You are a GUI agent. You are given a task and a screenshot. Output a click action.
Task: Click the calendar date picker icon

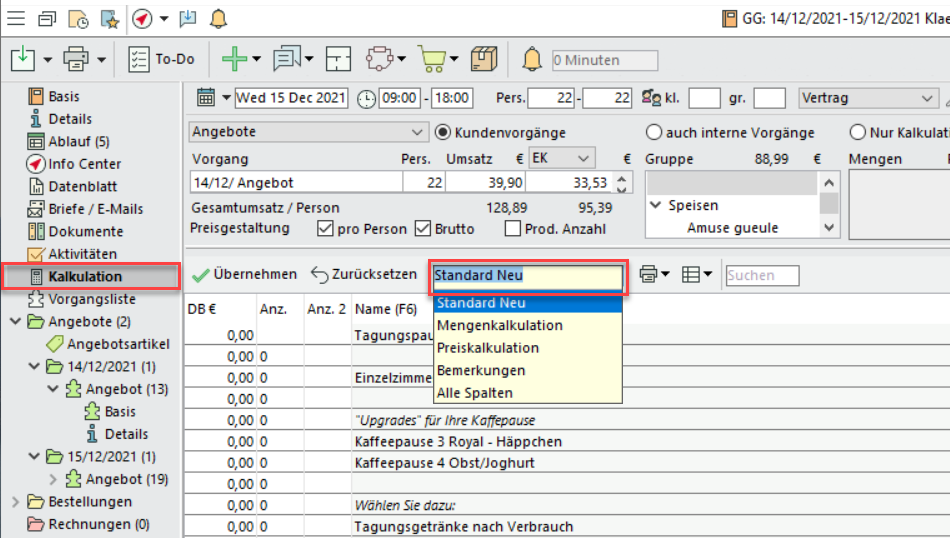(205, 98)
